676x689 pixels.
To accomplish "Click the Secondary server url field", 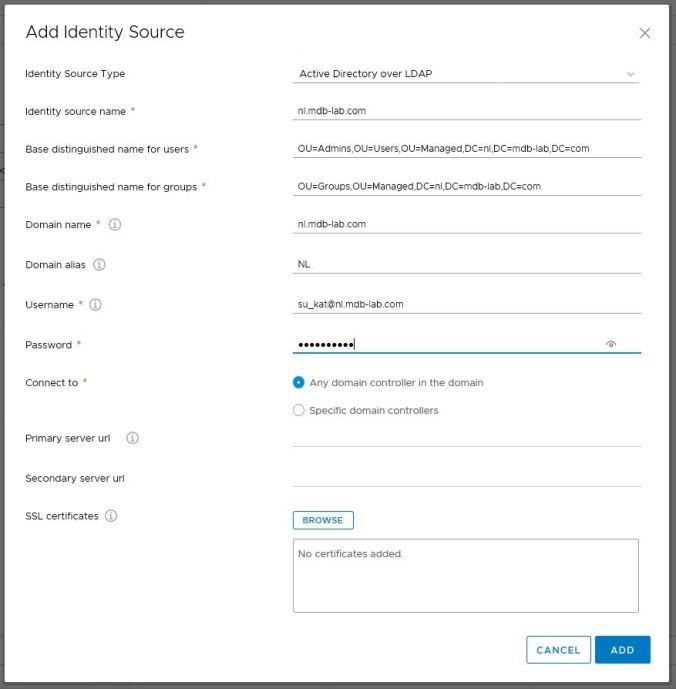I will (x=465, y=477).
